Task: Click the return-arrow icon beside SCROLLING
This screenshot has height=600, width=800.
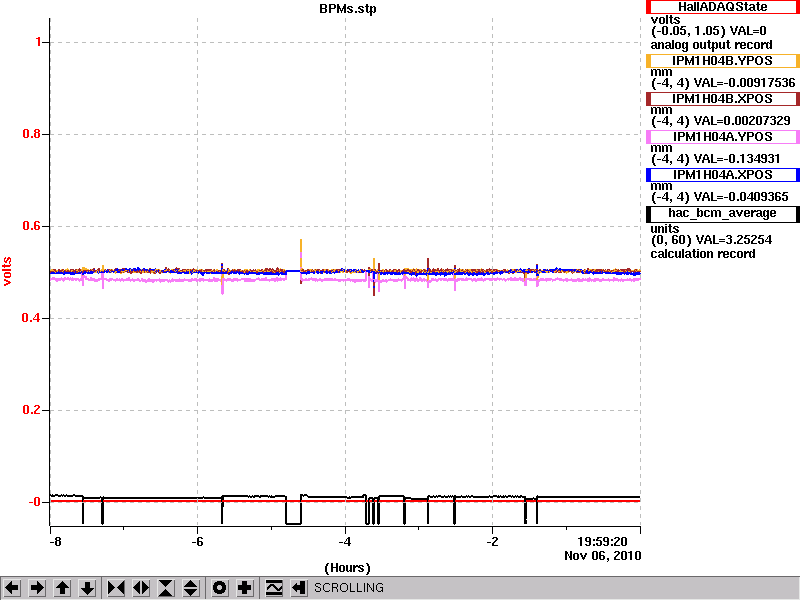Action: [299, 588]
